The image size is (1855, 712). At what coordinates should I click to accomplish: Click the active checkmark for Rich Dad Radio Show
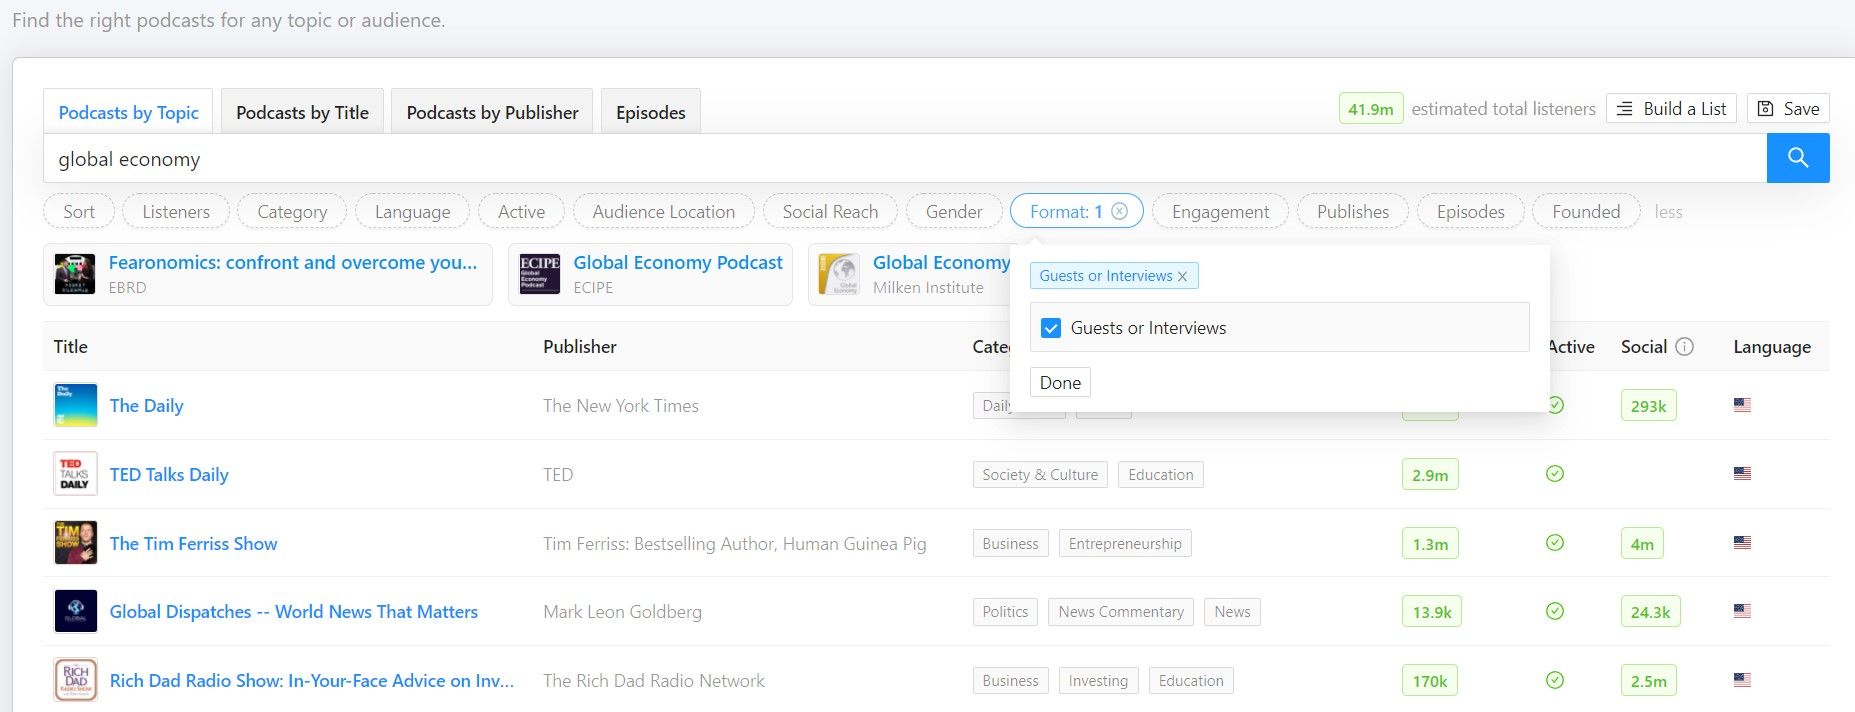1555,680
